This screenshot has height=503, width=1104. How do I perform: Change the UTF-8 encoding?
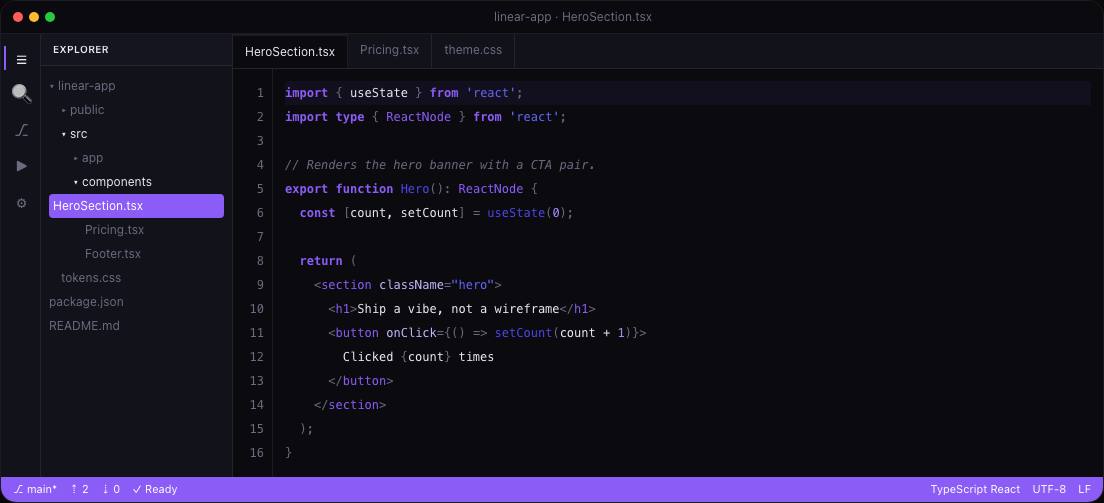[1049, 489]
